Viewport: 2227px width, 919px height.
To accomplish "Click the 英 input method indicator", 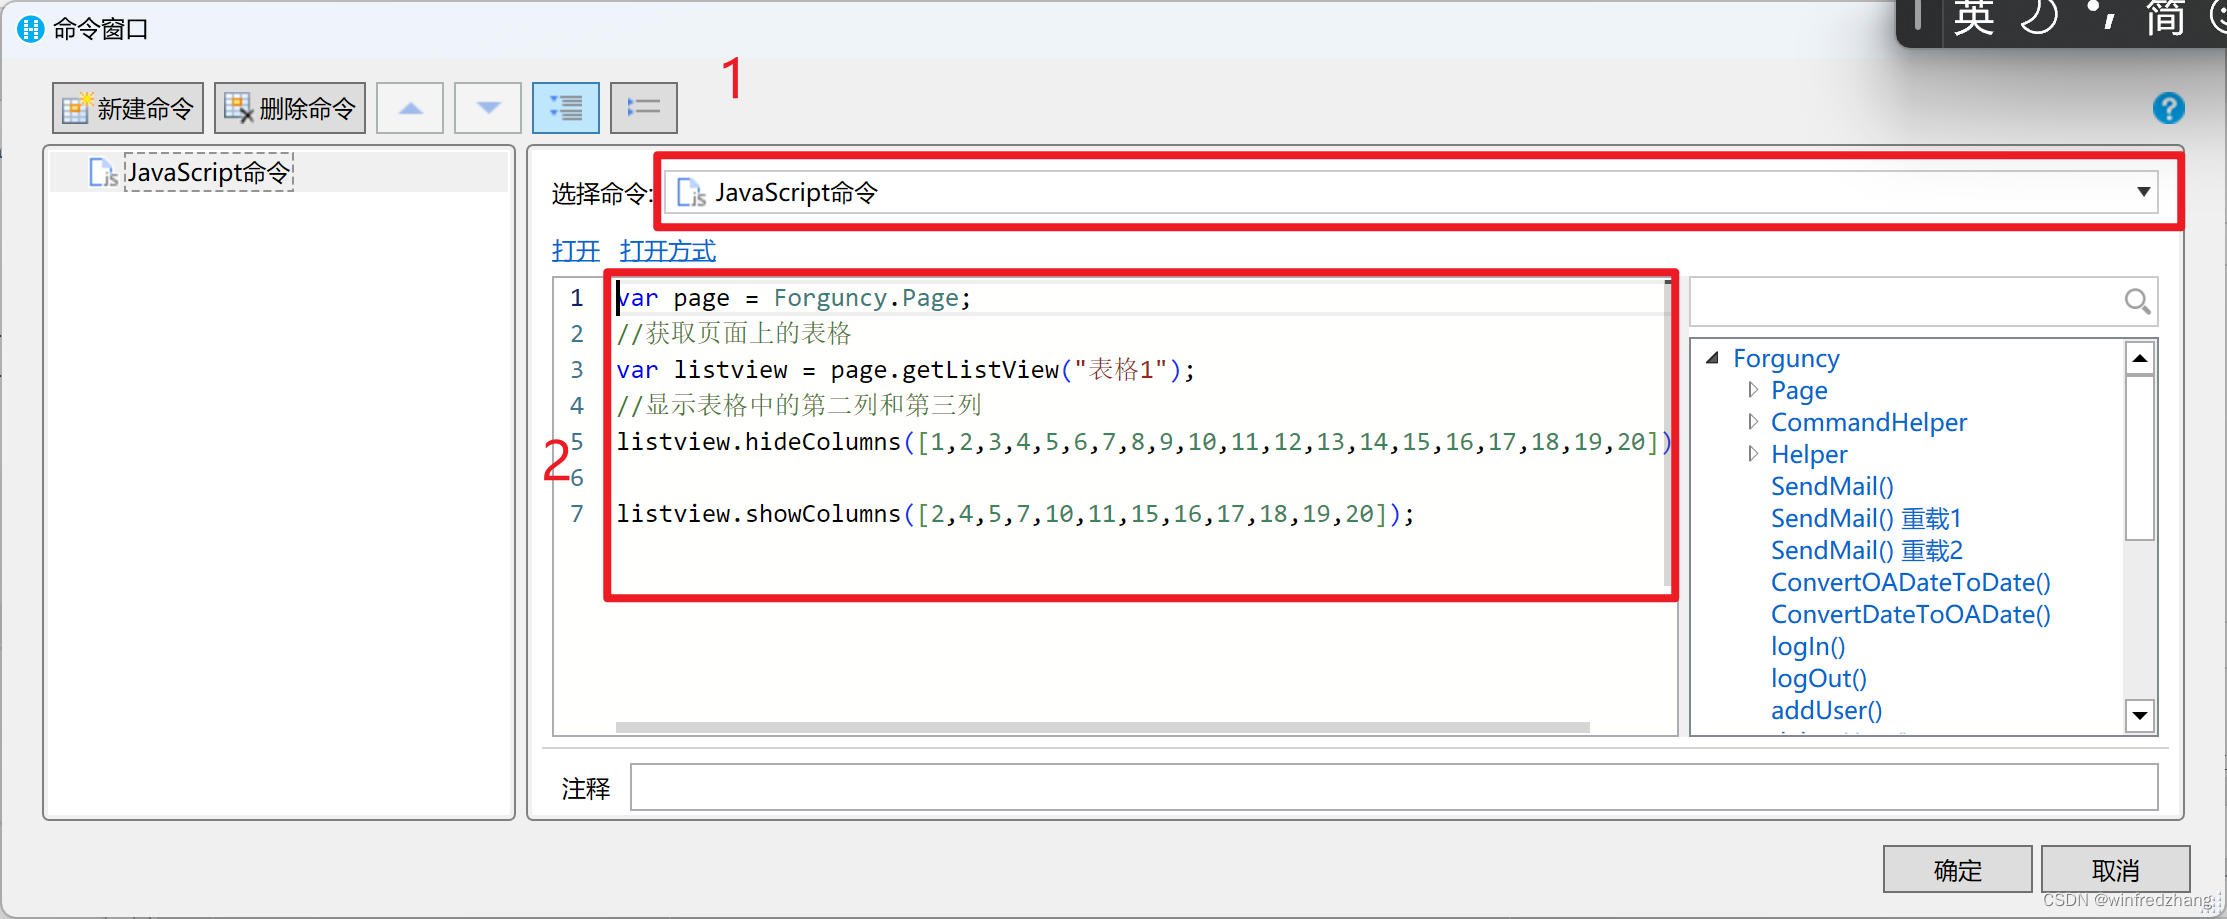I will pos(1974,18).
